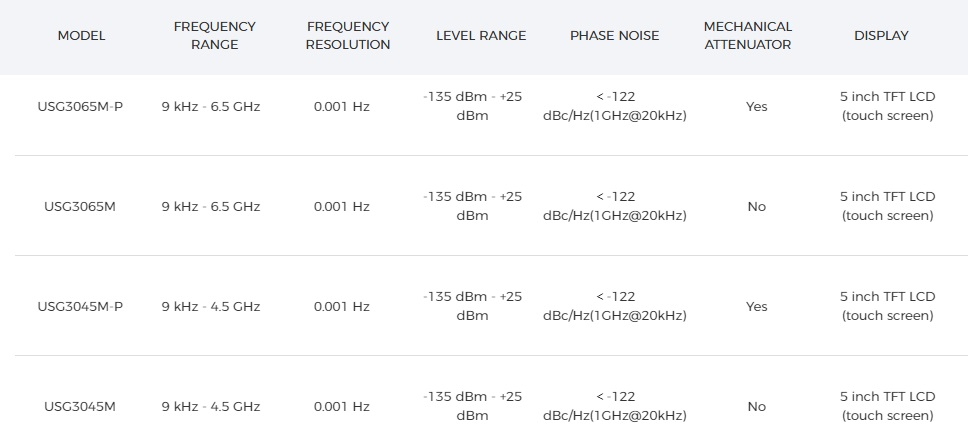The height and width of the screenshot is (446, 968).
Task: Click the 9 kHz - 6.5 GHz cell of USG3065M-P
Action: [211, 106]
